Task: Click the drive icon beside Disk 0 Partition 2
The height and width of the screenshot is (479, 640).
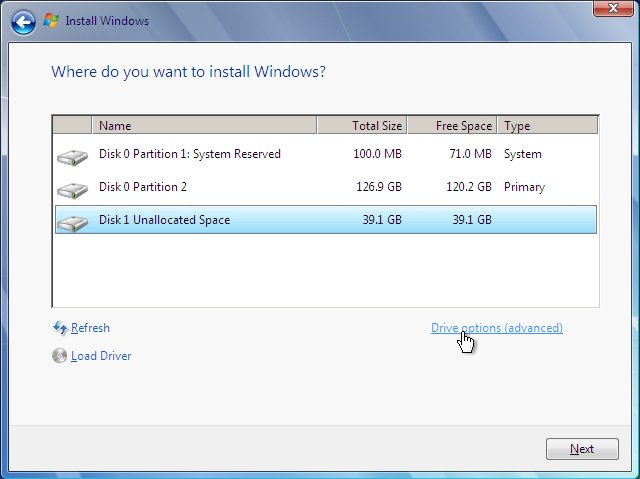Action: pos(71,189)
